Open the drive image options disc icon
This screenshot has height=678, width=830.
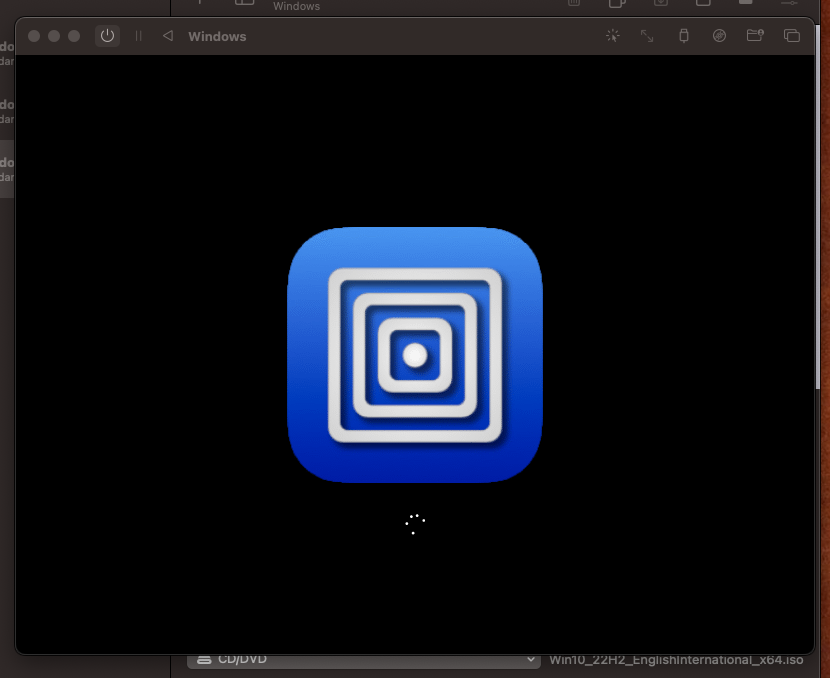[719, 35]
